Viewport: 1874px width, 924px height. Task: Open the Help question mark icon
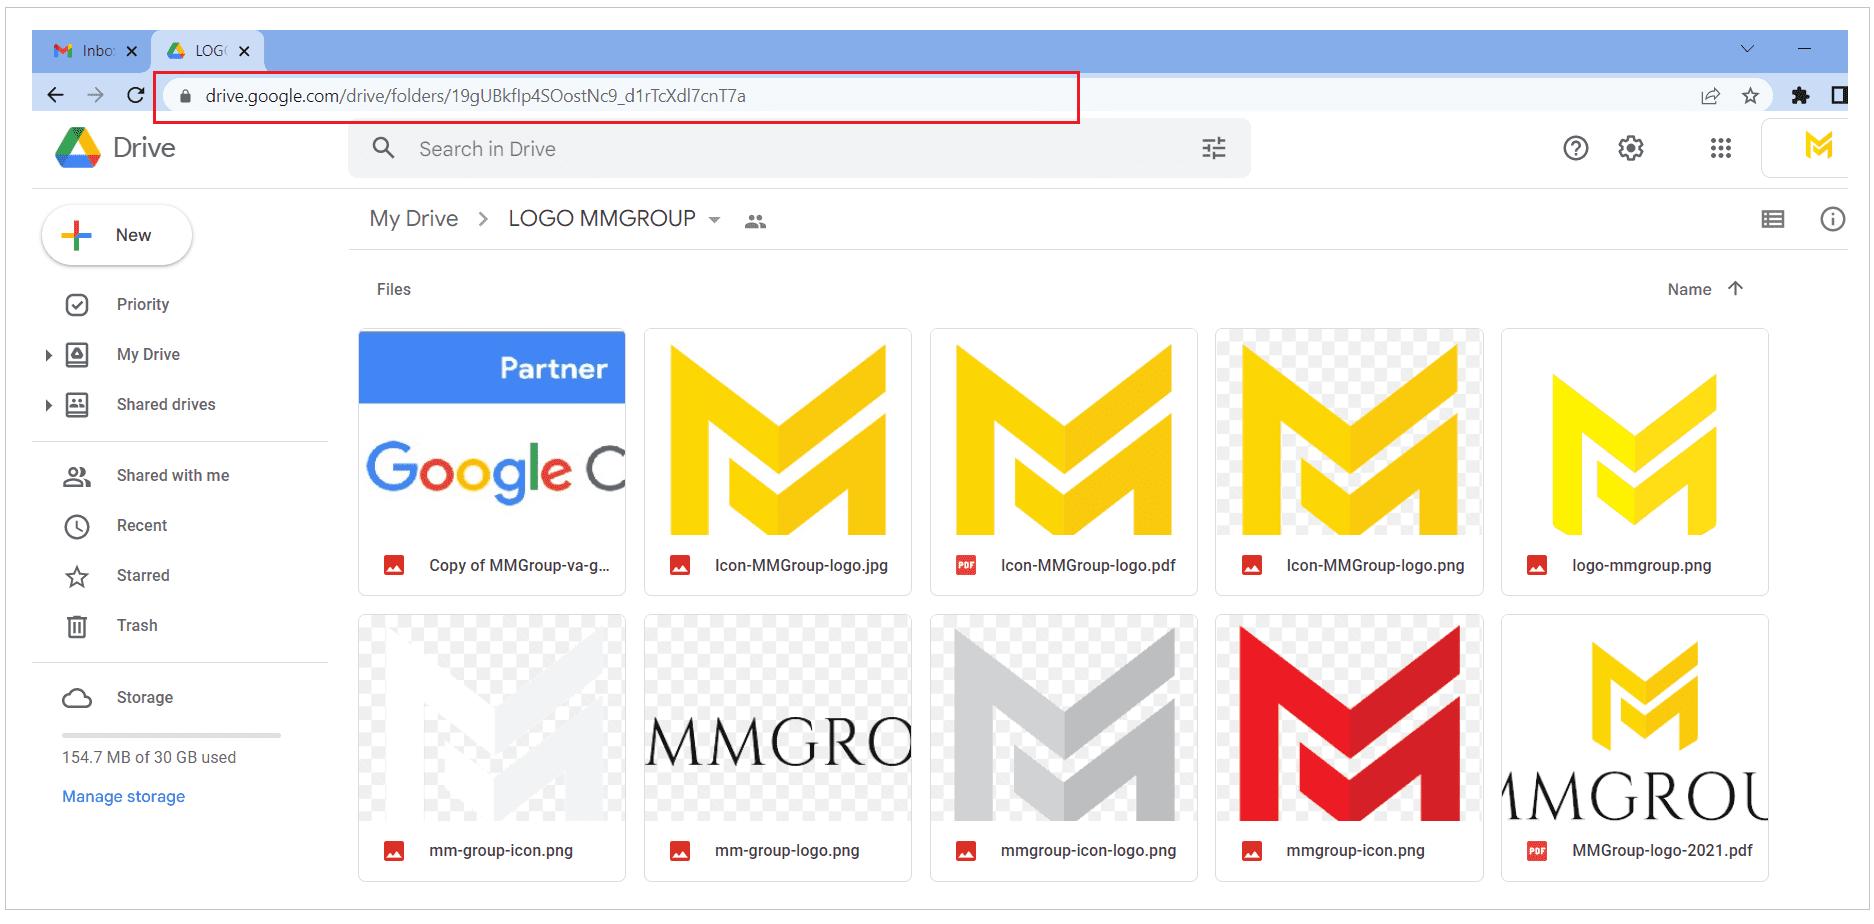1575,149
